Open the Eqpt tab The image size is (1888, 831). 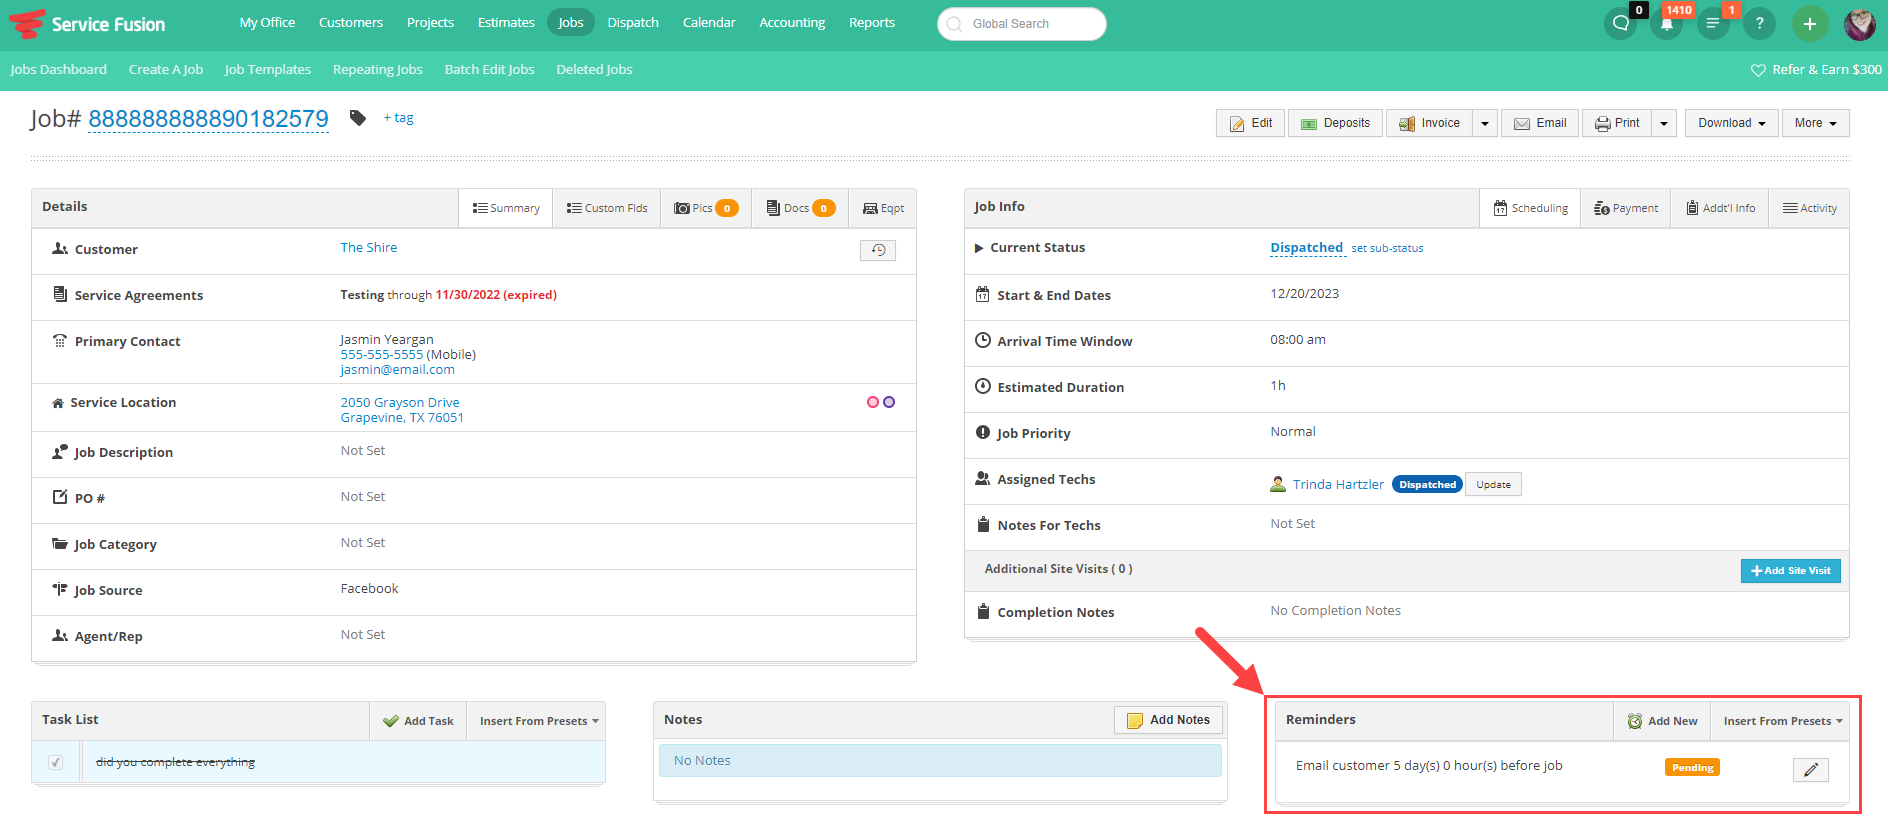883,208
